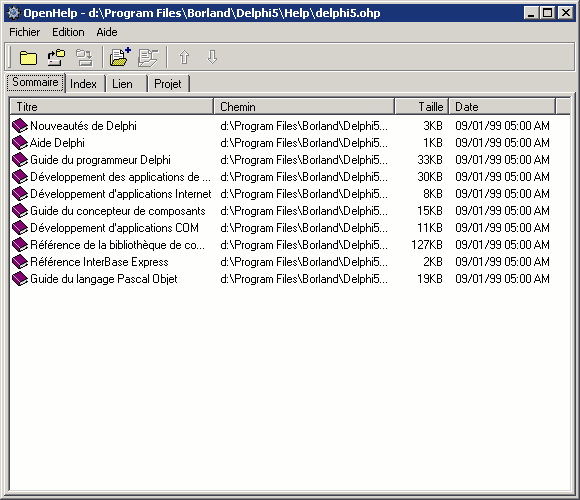
Task: Click the book icon next to Guide du langage Pascal Objet
Action: 20,279
